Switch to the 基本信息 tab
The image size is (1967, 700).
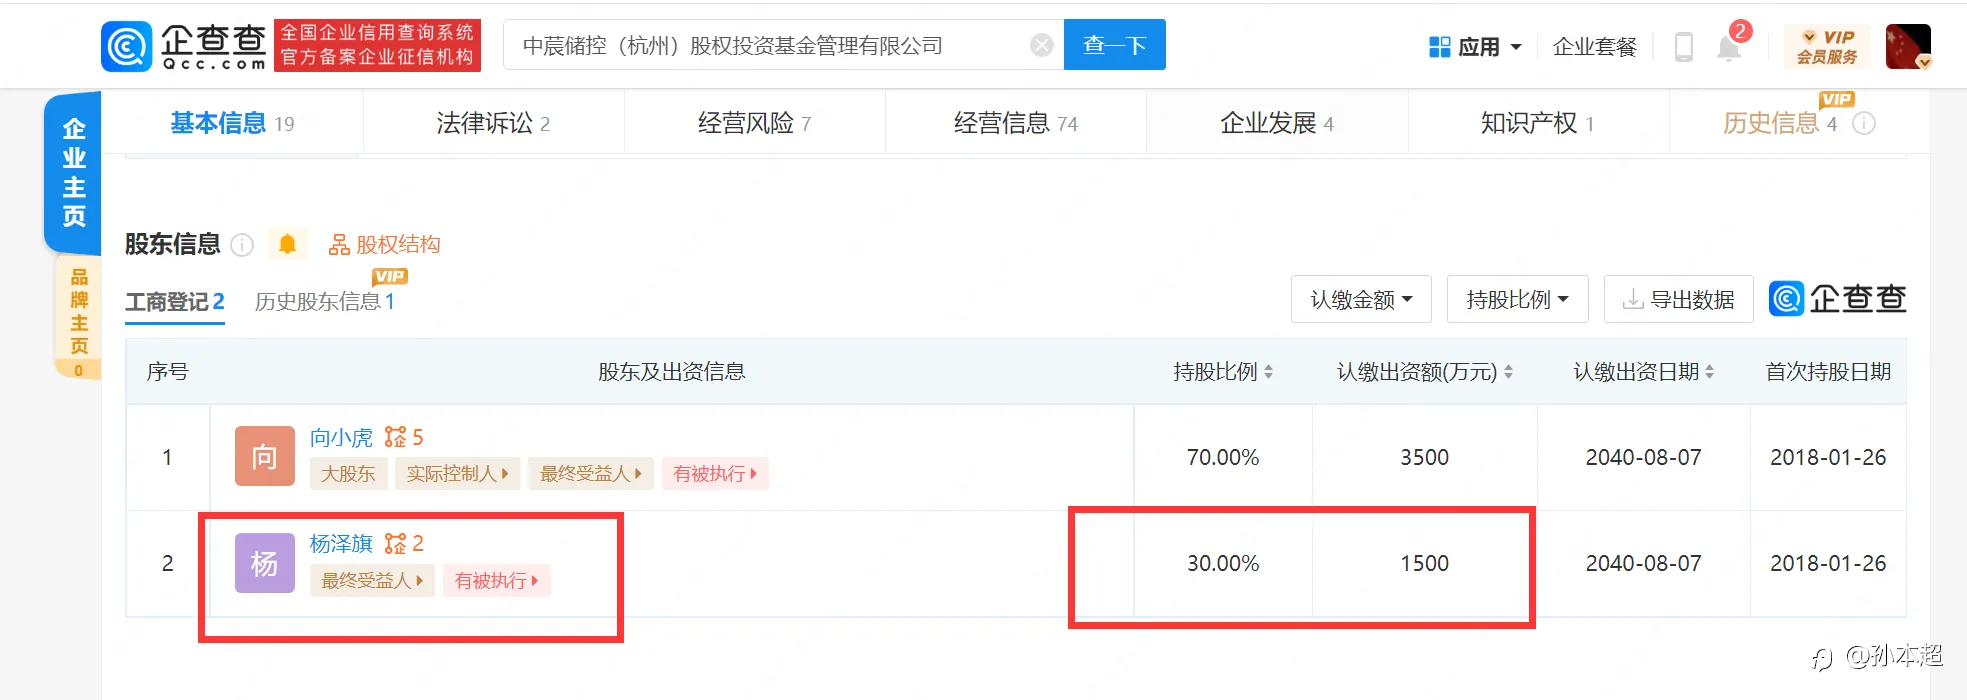[x=232, y=123]
